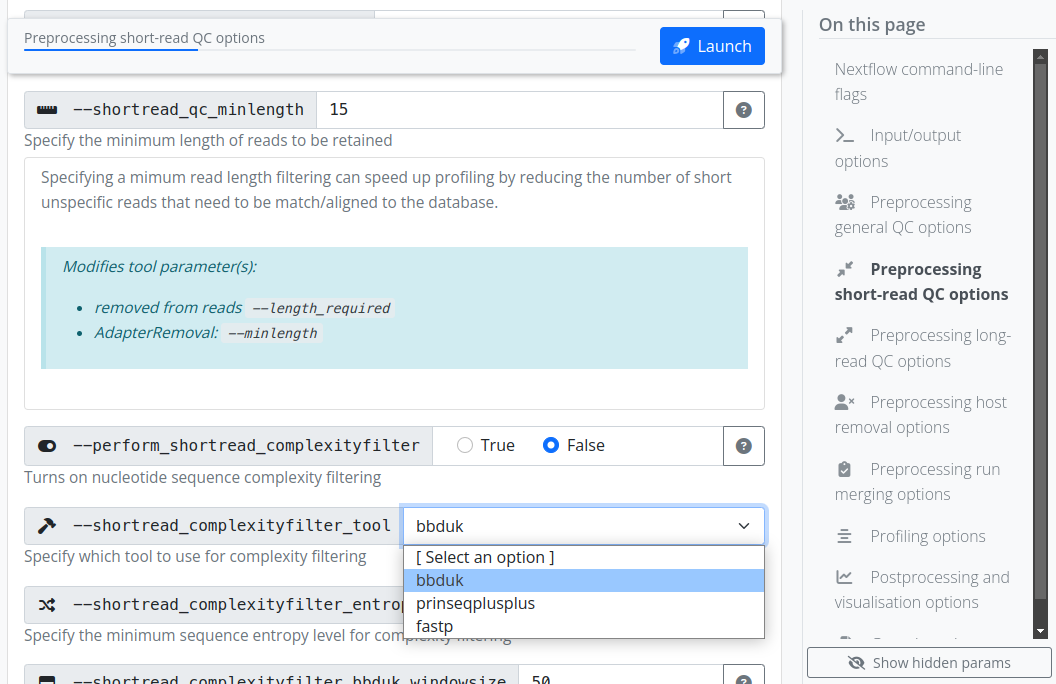The image size is (1056, 684).
Task: Open the Preprocessing host removal options section
Action: click(x=920, y=414)
